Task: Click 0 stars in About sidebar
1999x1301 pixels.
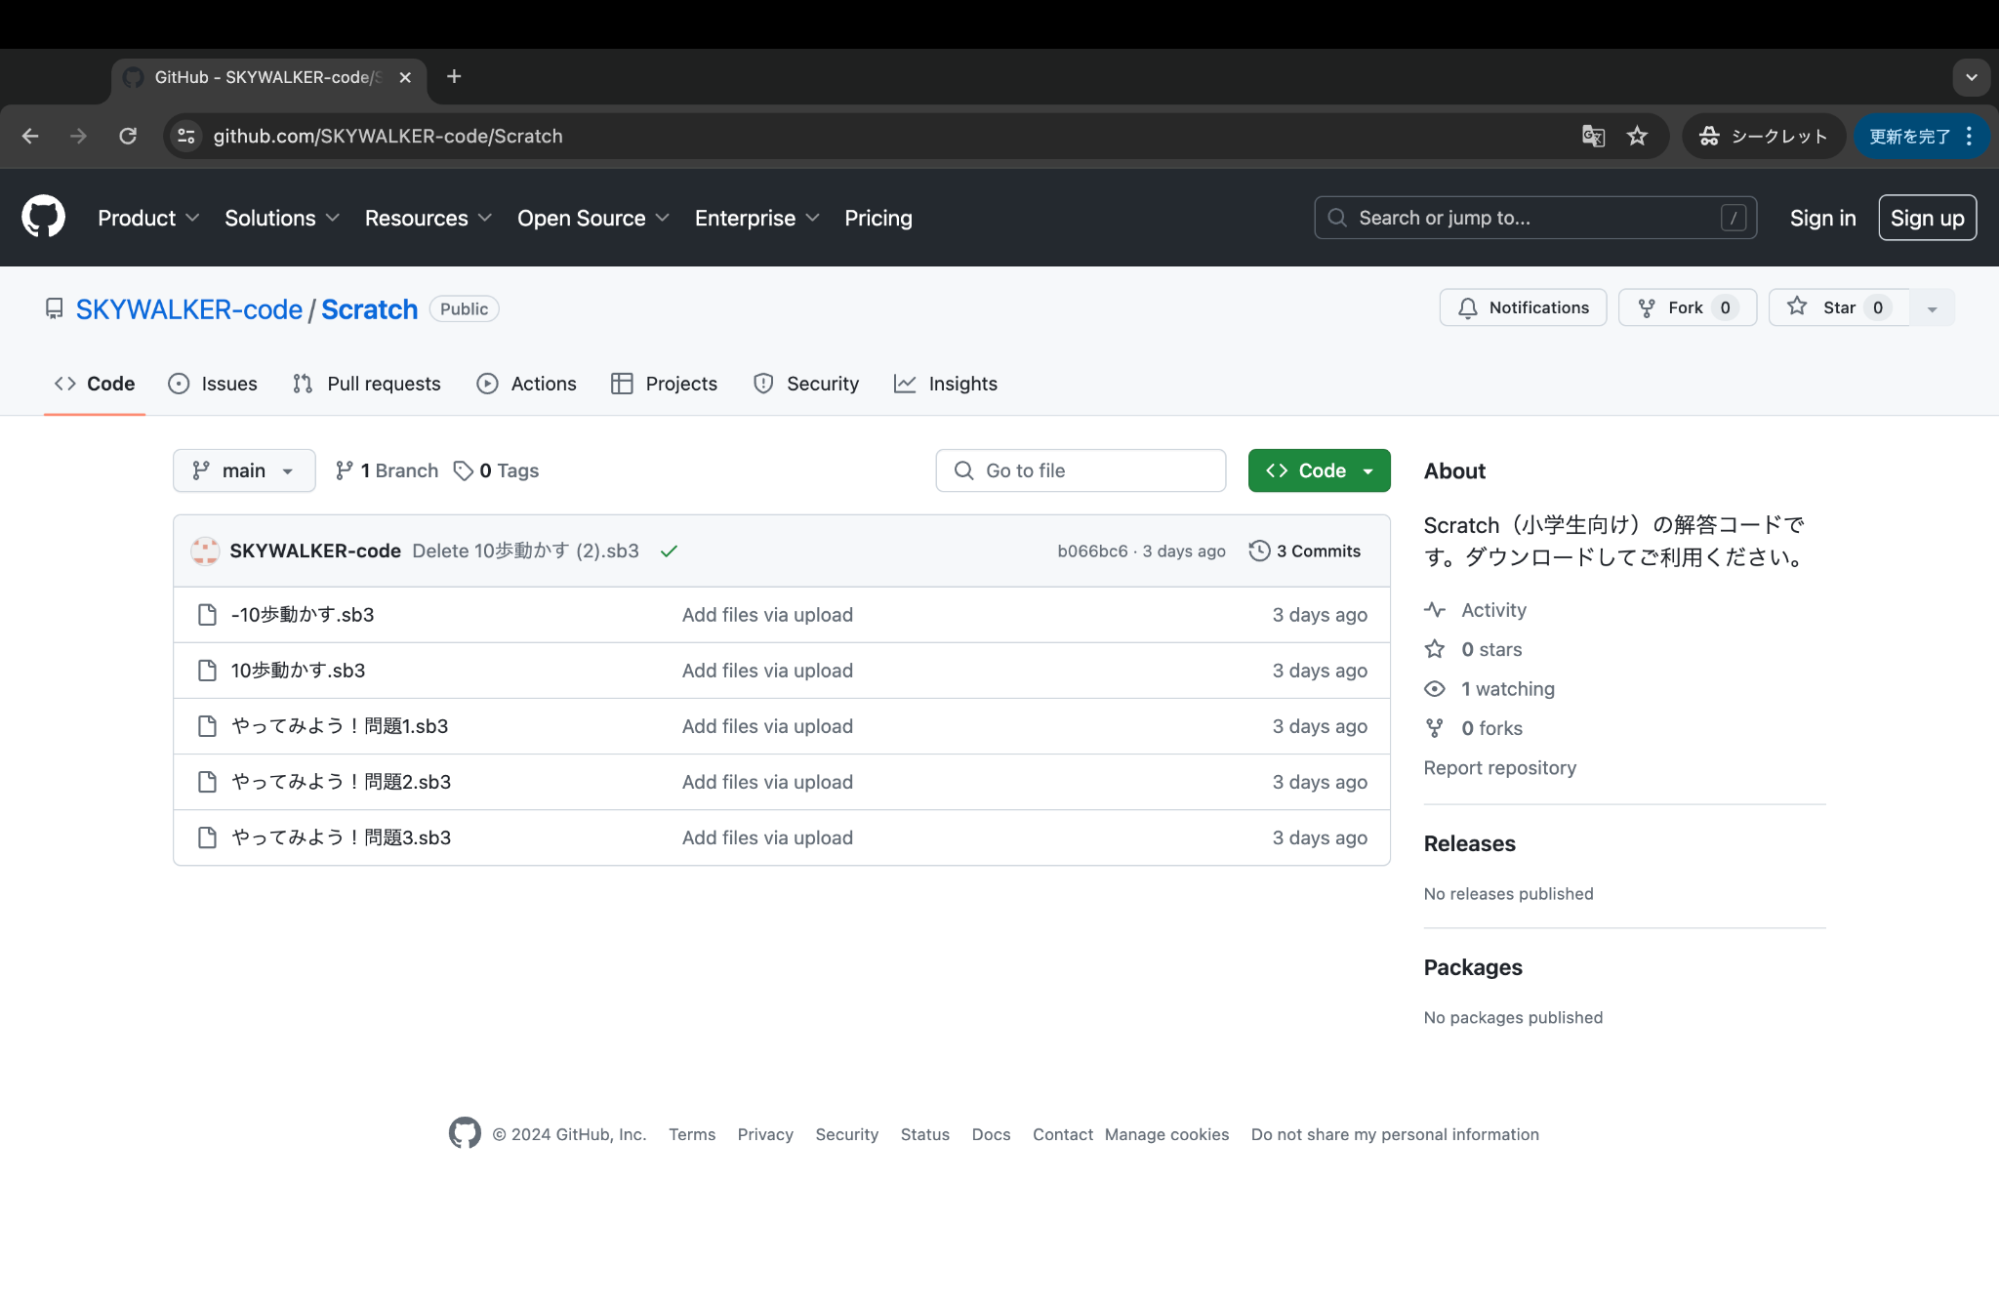Action: click(1473, 650)
